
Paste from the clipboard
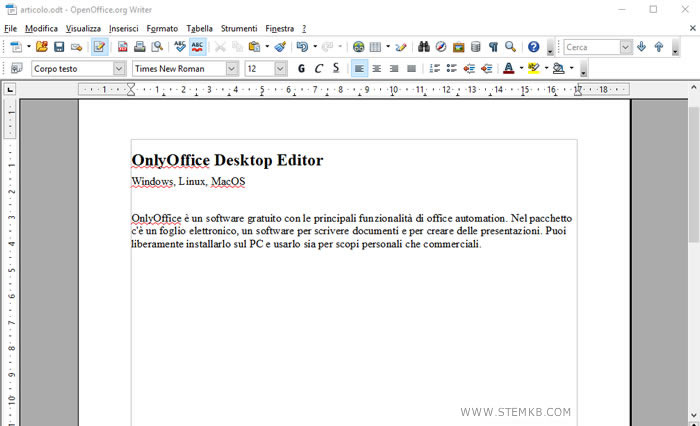pos(254,47)
